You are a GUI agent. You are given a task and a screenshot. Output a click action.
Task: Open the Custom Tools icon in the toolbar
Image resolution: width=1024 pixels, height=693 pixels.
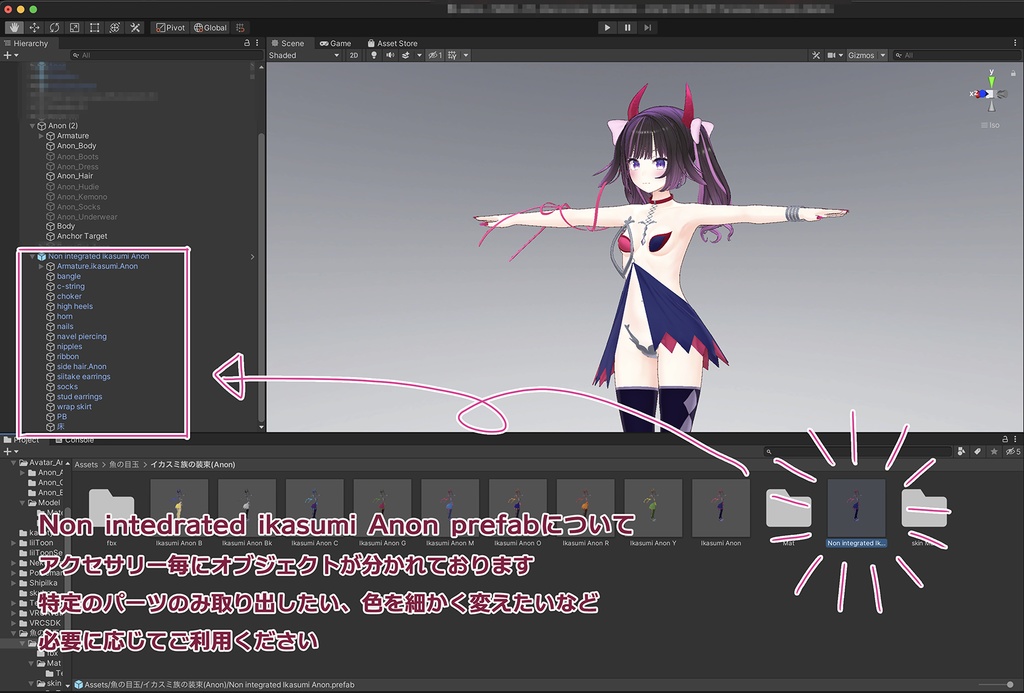134,28
